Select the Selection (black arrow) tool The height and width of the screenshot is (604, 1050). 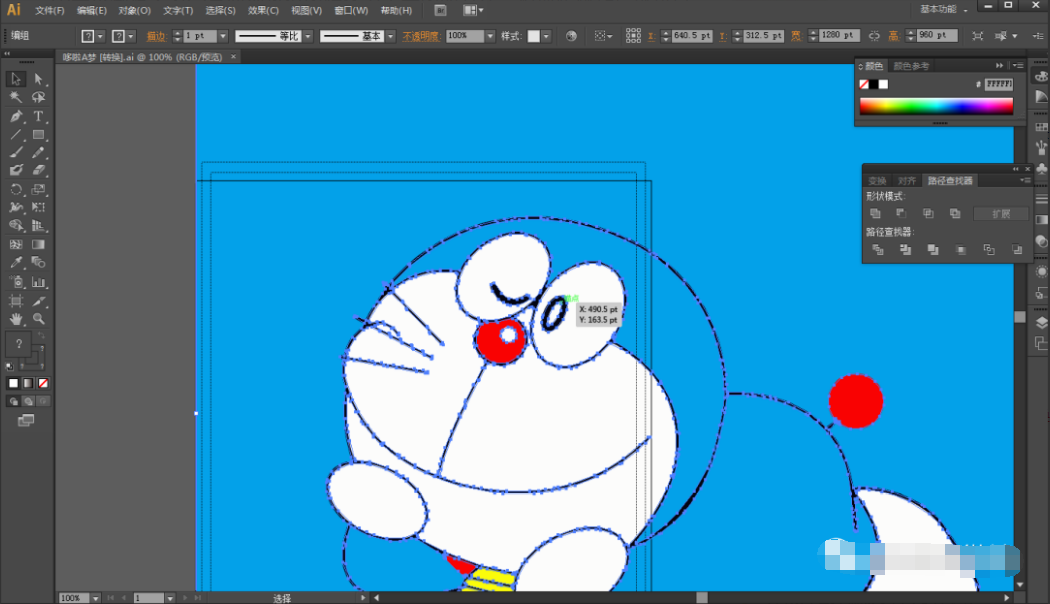pos(15,79)
